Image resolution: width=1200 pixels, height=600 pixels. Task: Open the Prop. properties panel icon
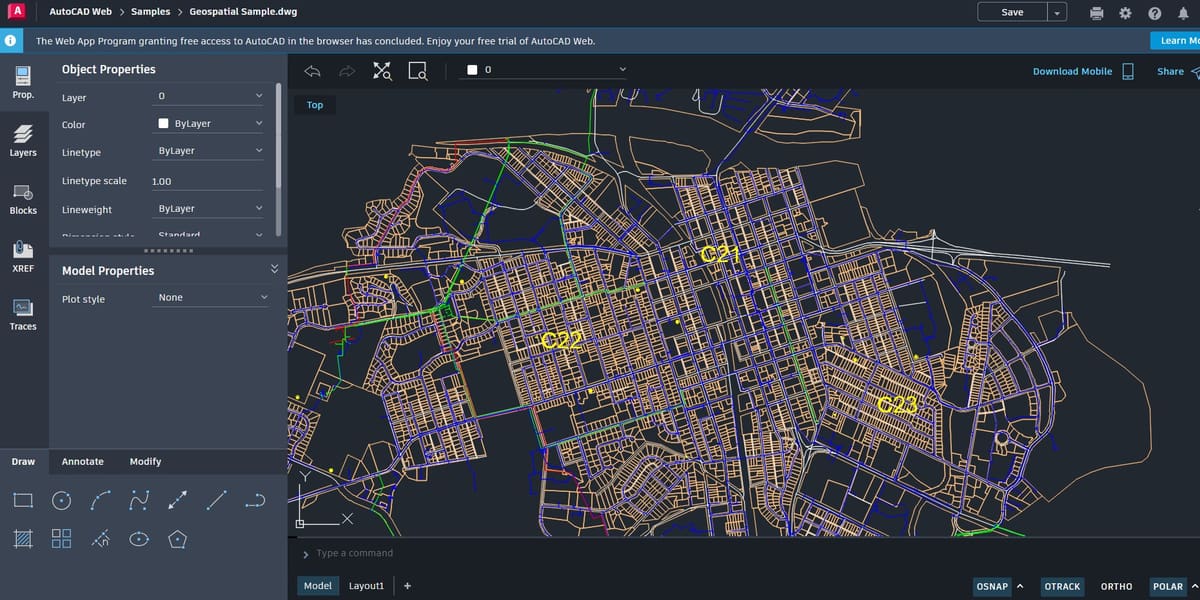pos(23,82)
